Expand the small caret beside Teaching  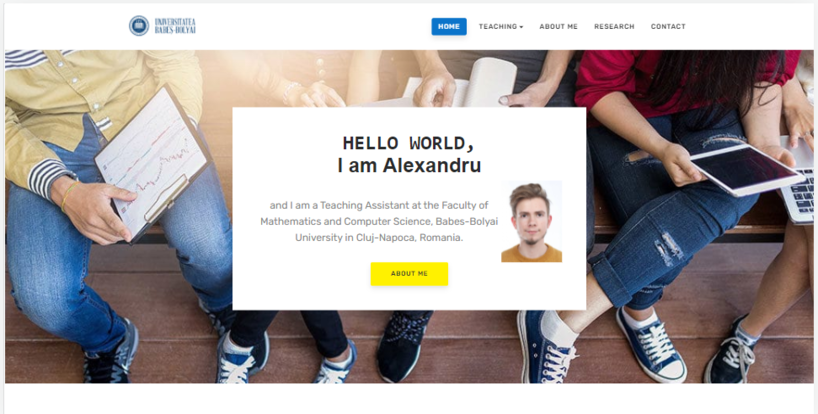click(x=521, y=27)
